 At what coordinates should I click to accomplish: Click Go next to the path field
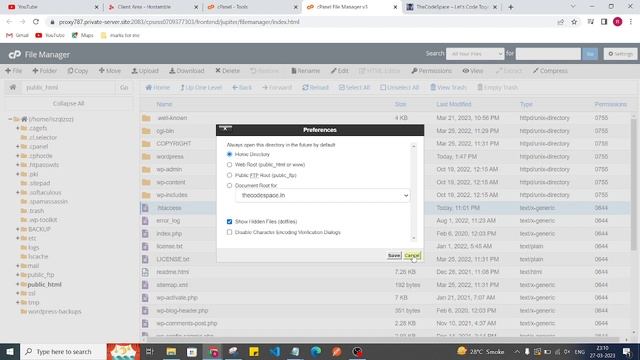[124, 87]
